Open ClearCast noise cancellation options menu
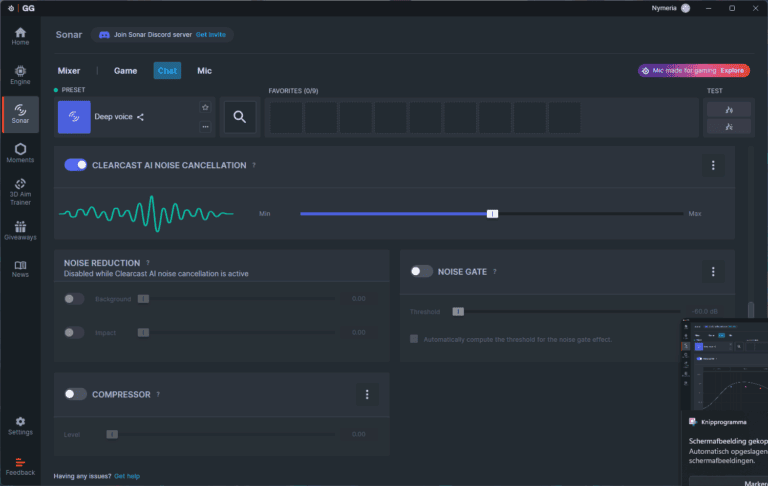 click(713, 165)
